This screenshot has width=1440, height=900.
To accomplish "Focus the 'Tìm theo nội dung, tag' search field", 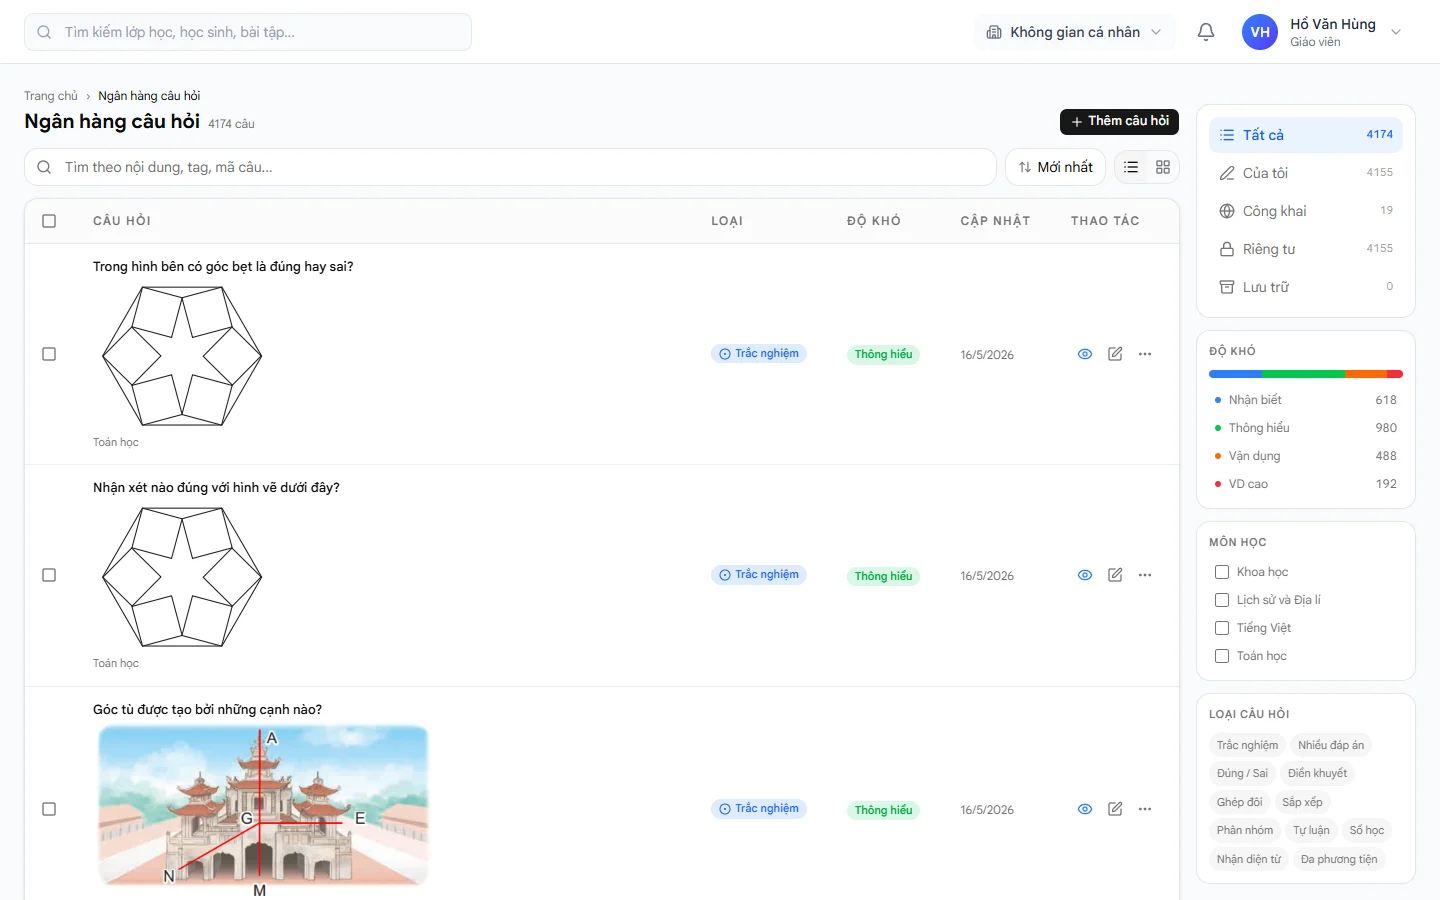I will click(x=510, y=167).
